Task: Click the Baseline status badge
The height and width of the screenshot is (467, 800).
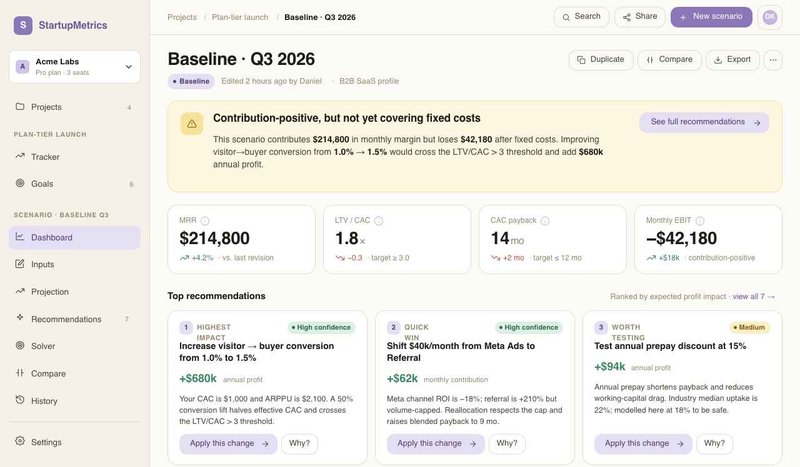Action: (191, 81)
